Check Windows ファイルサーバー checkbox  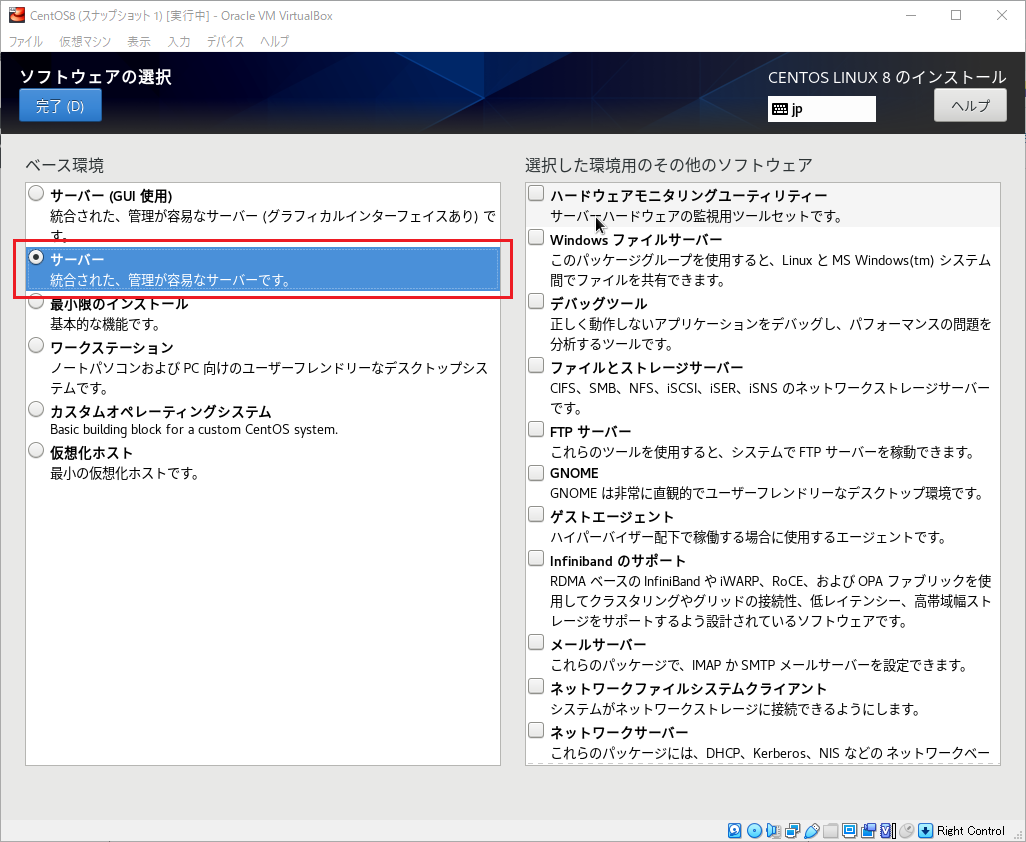[x=536, y=237]
